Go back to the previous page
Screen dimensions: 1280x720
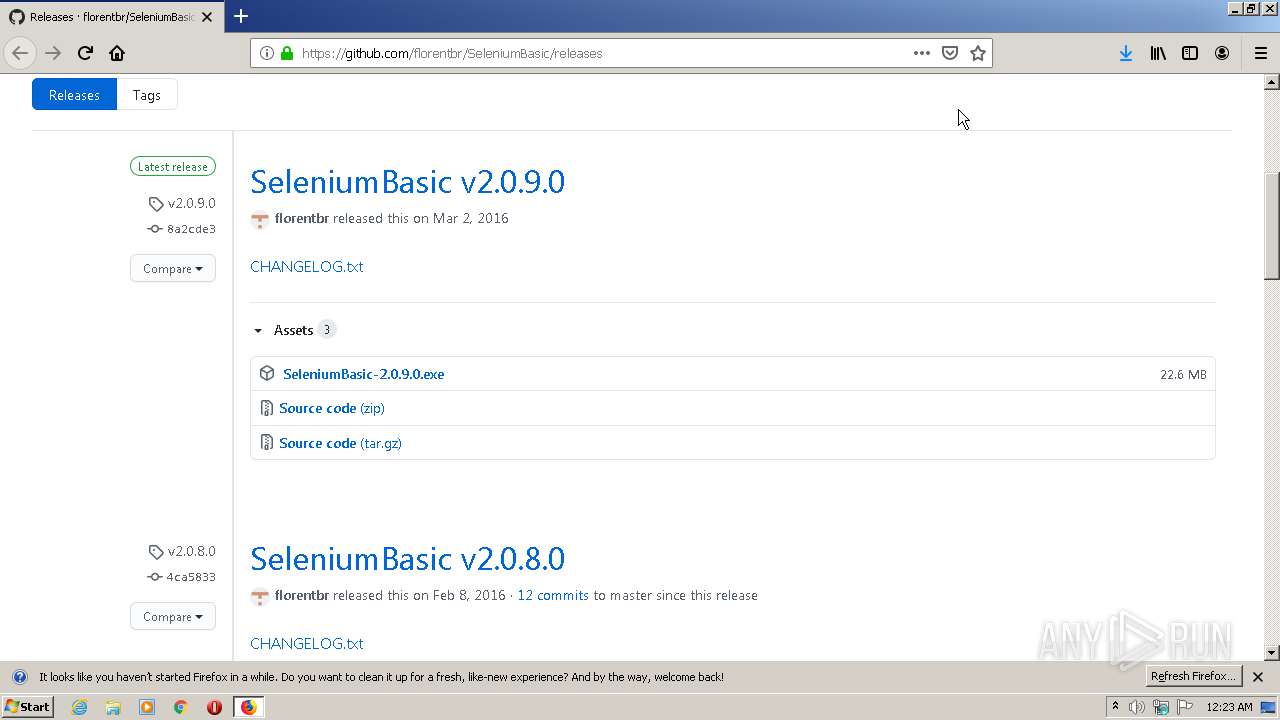20,53
